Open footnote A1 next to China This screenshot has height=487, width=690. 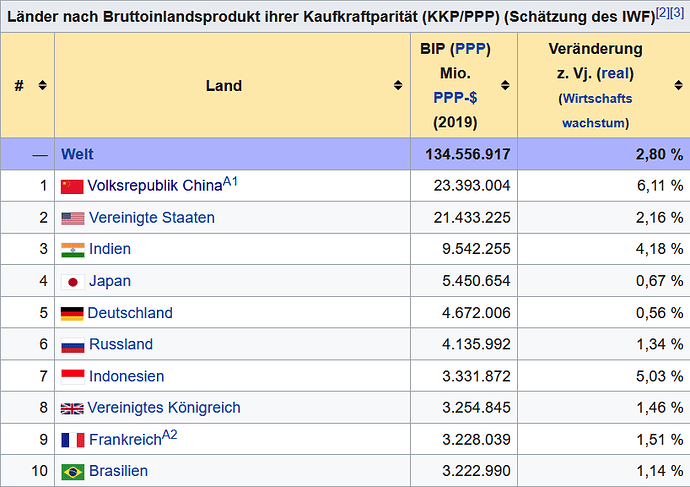point(230,181)
